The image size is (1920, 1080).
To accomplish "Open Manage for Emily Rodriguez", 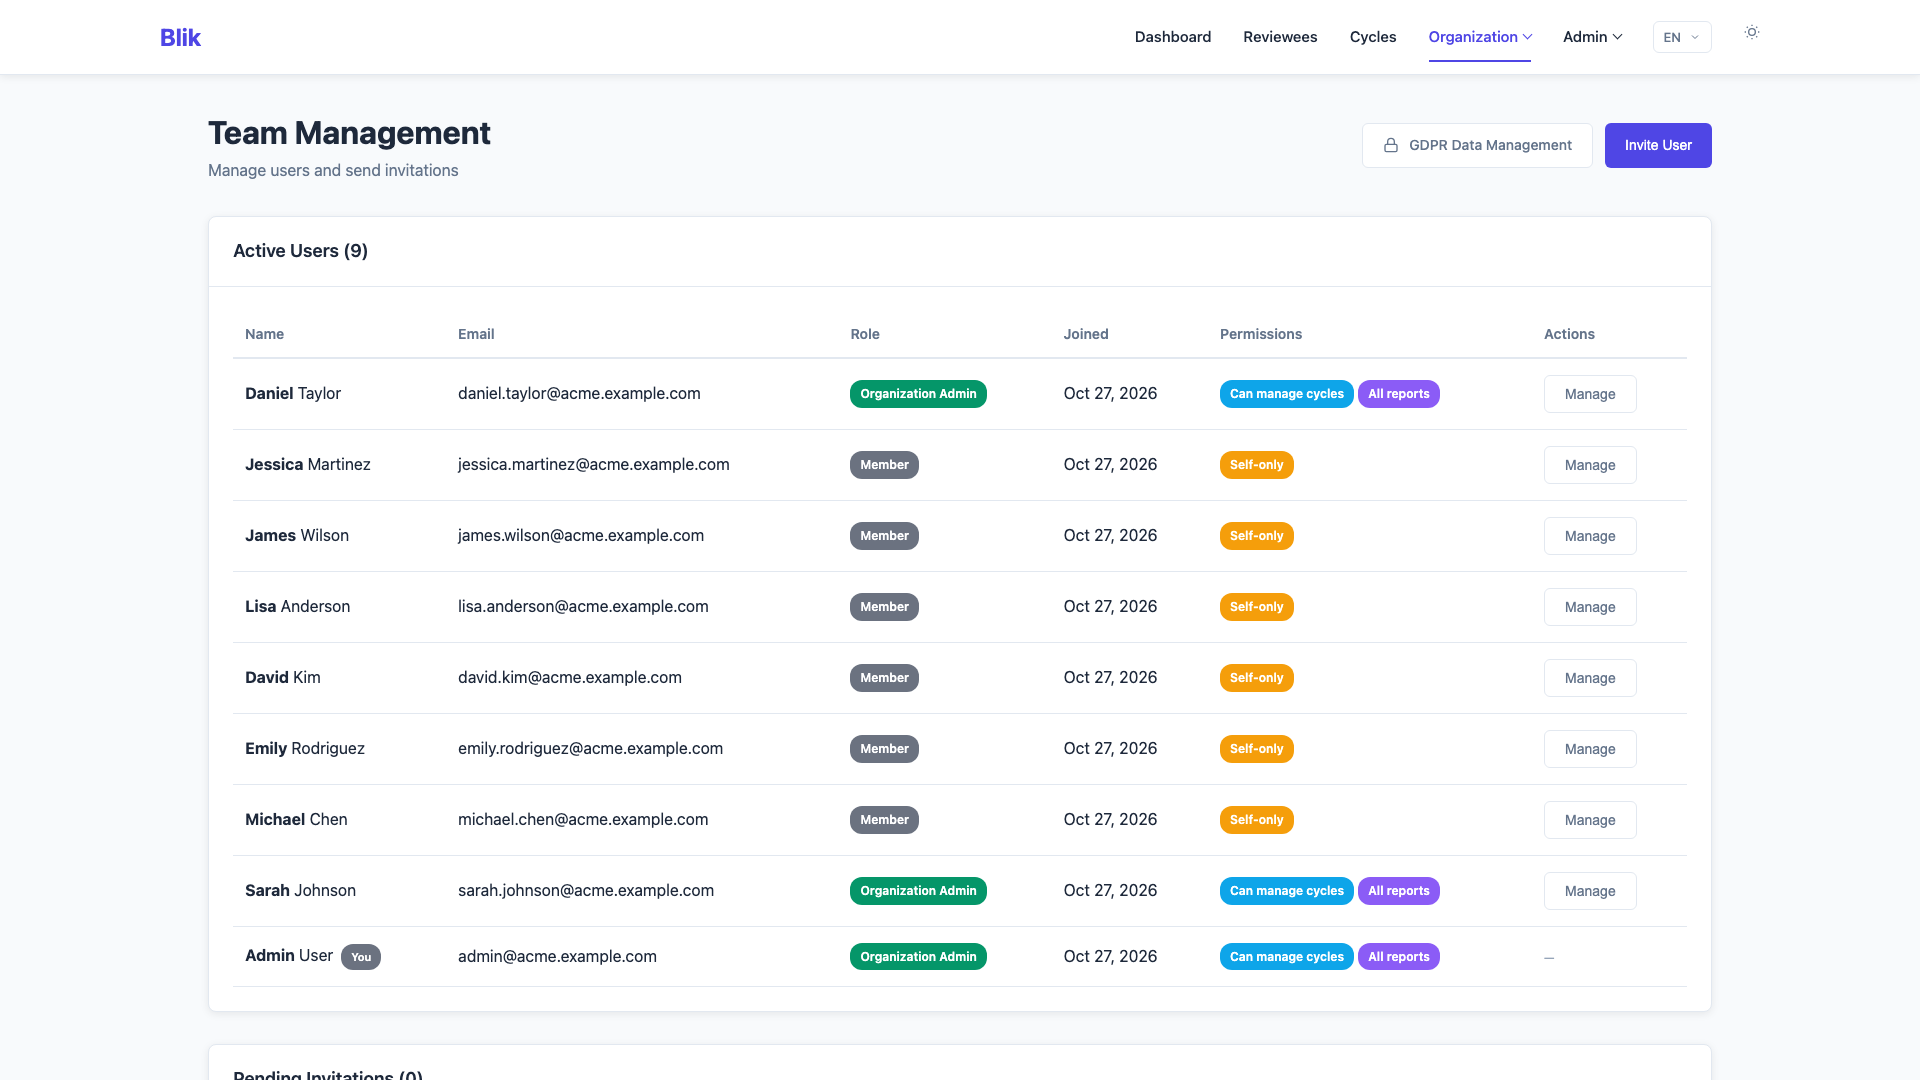I will point(1589,749).
